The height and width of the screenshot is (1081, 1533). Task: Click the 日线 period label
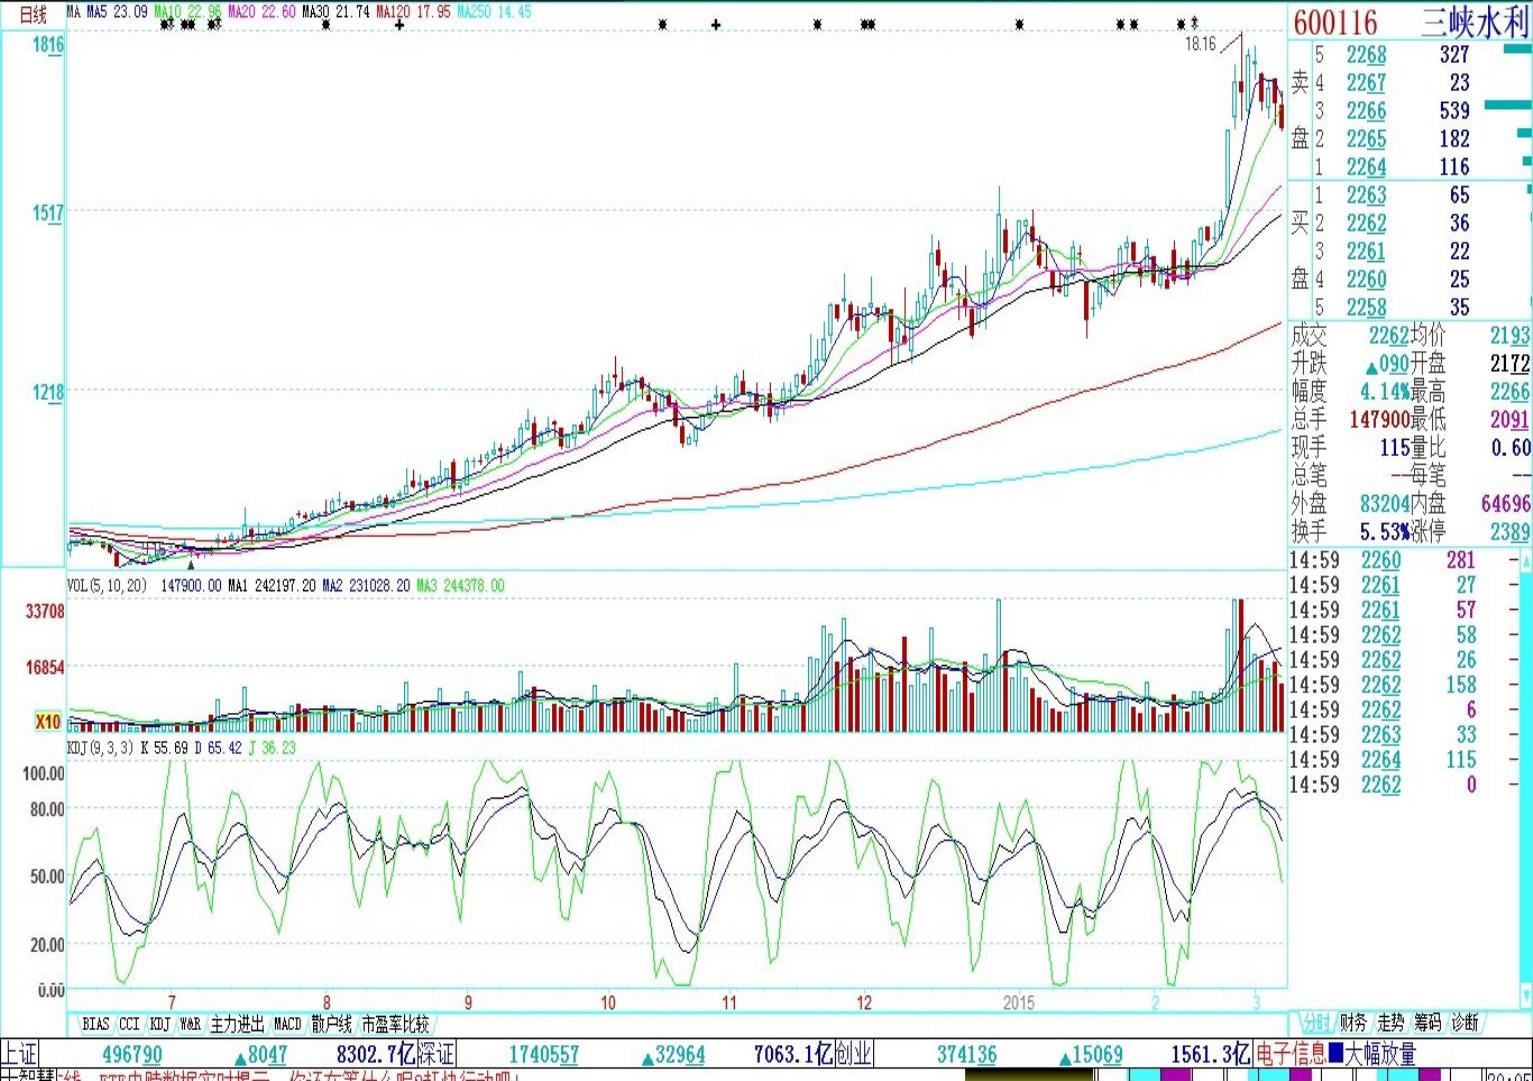[x=33, y=14]
